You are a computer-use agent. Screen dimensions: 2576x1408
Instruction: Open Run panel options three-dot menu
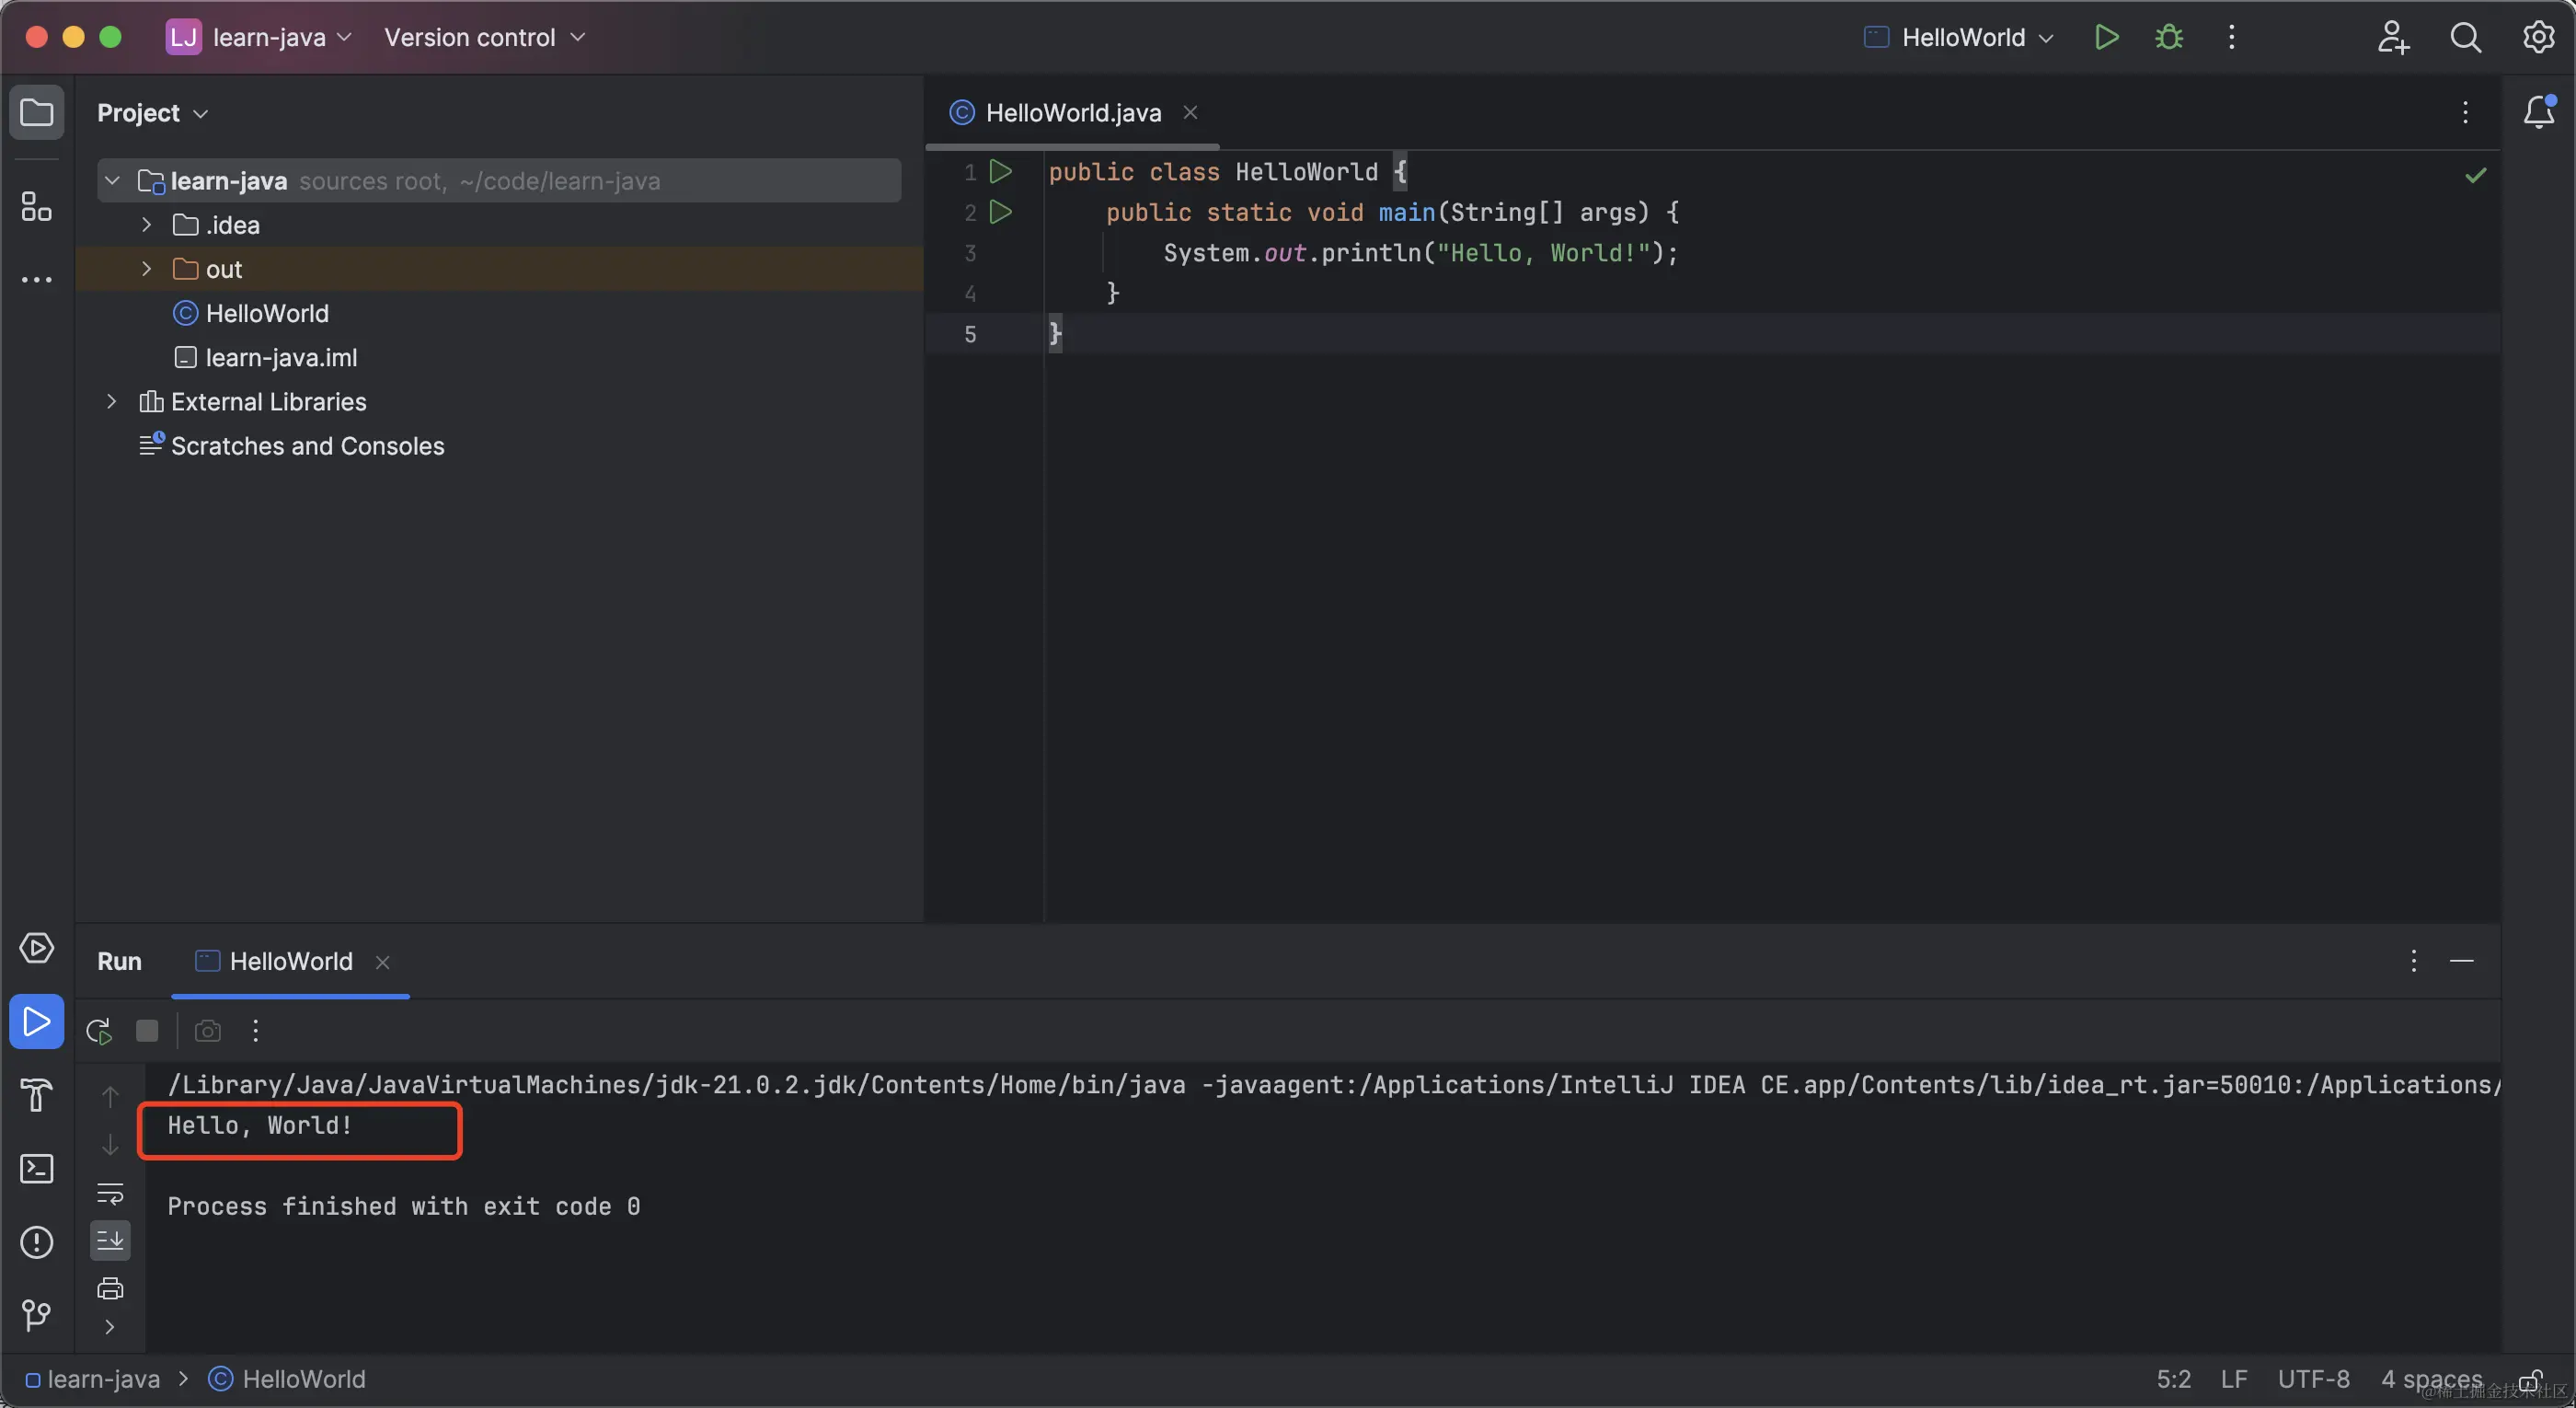2413,961
